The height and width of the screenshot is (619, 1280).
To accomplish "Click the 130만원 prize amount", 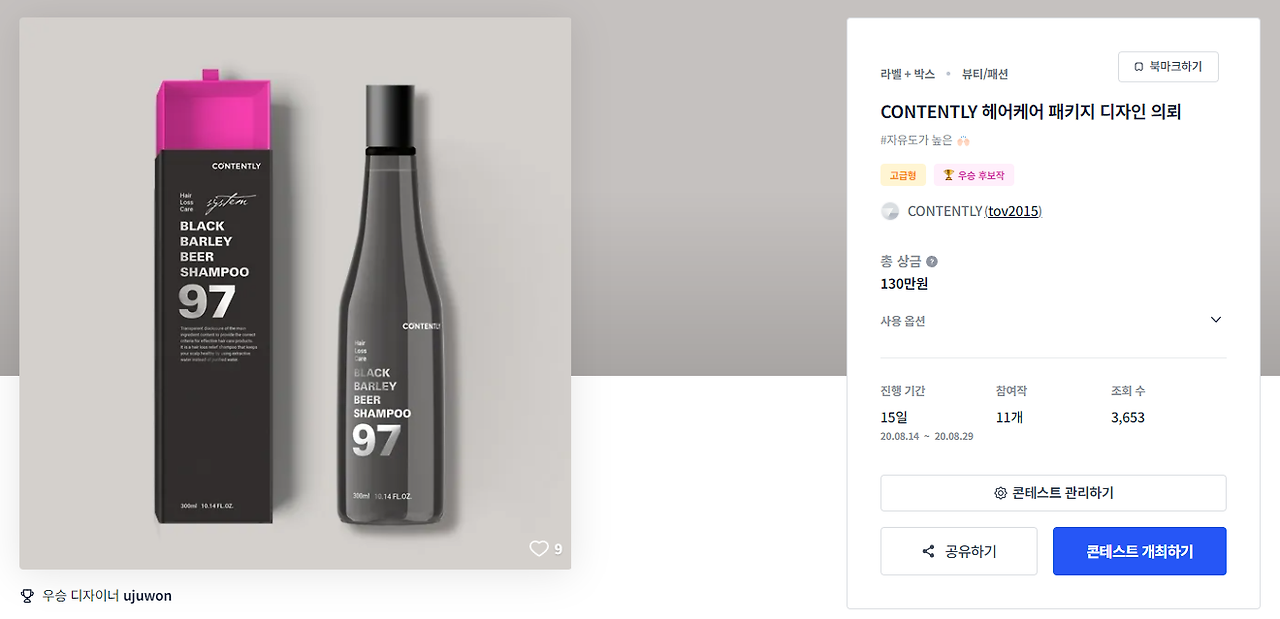I will pyautogui.click(x=904, y=284).
